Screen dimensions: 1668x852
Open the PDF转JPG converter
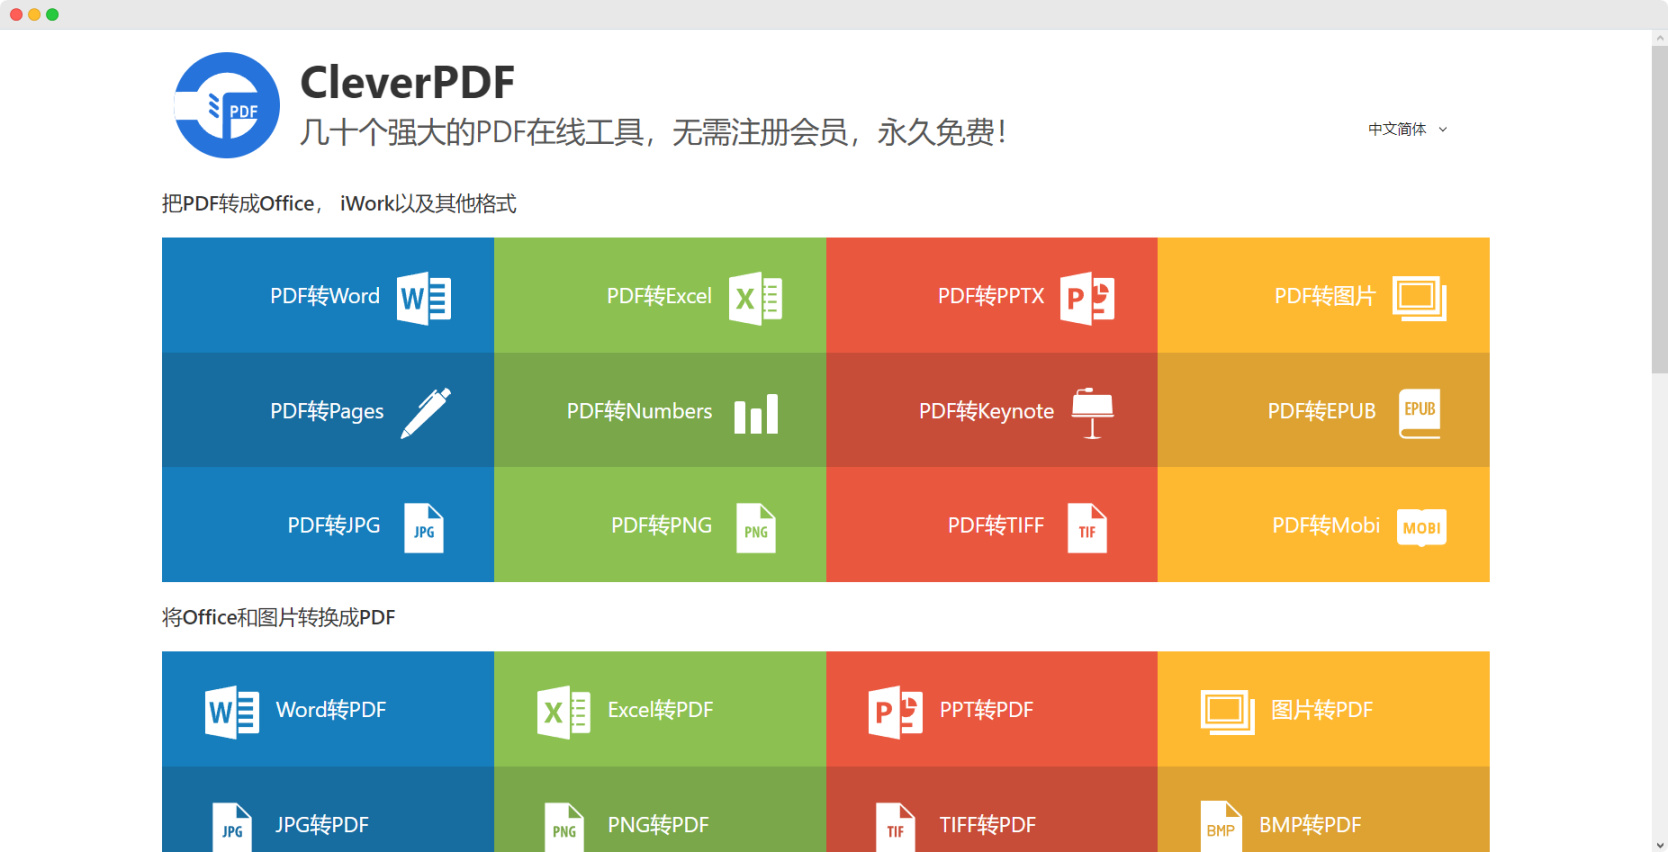tap(328, 524)
